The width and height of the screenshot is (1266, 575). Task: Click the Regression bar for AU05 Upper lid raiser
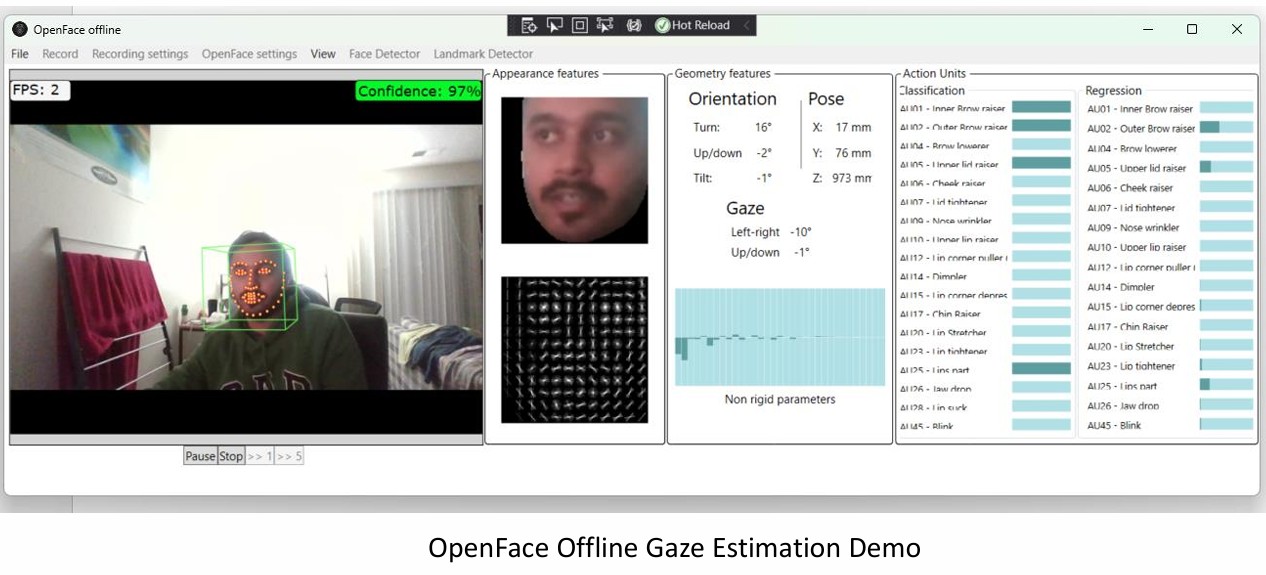[1226, 167]
